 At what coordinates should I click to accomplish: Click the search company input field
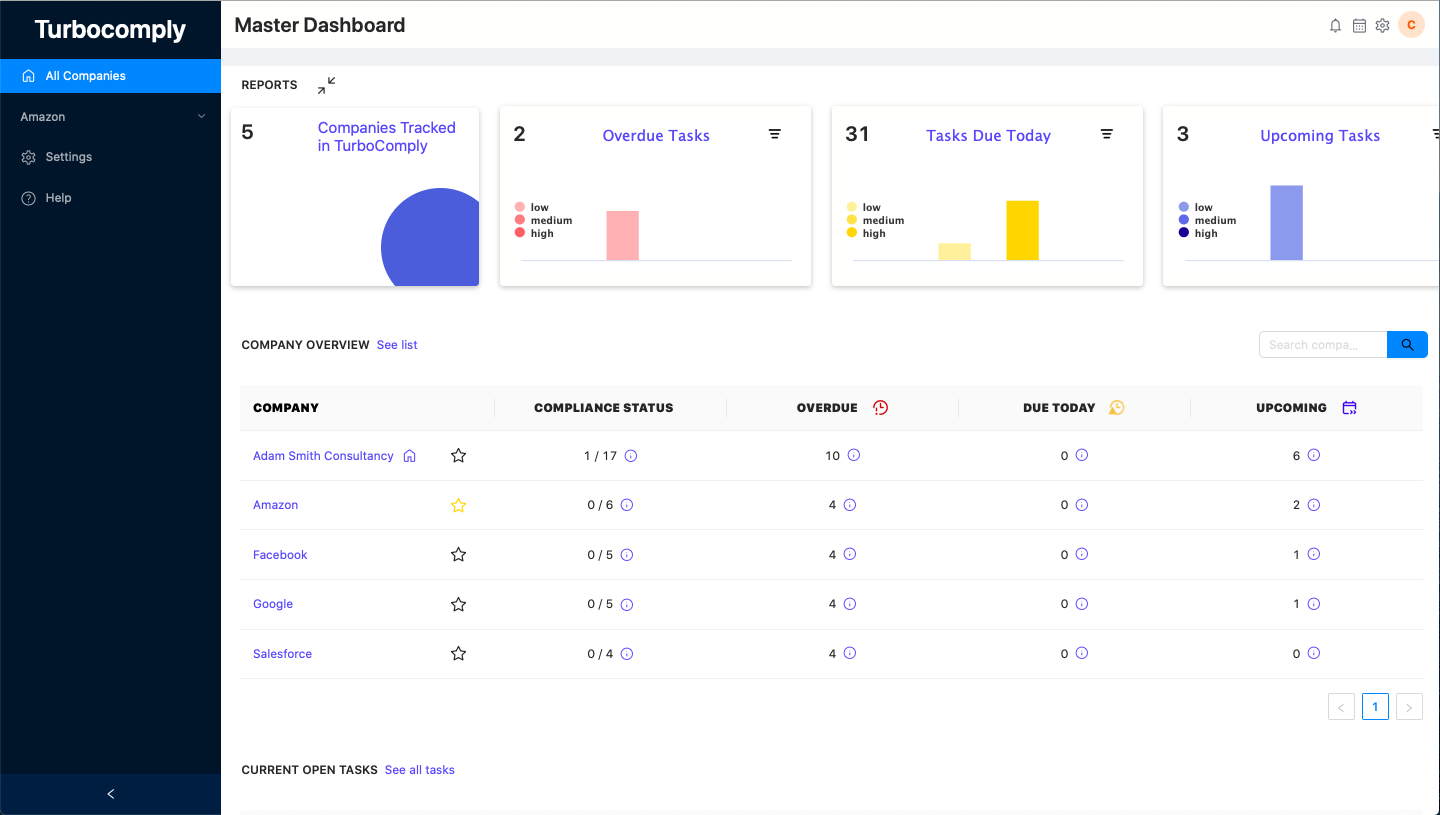1323,345
